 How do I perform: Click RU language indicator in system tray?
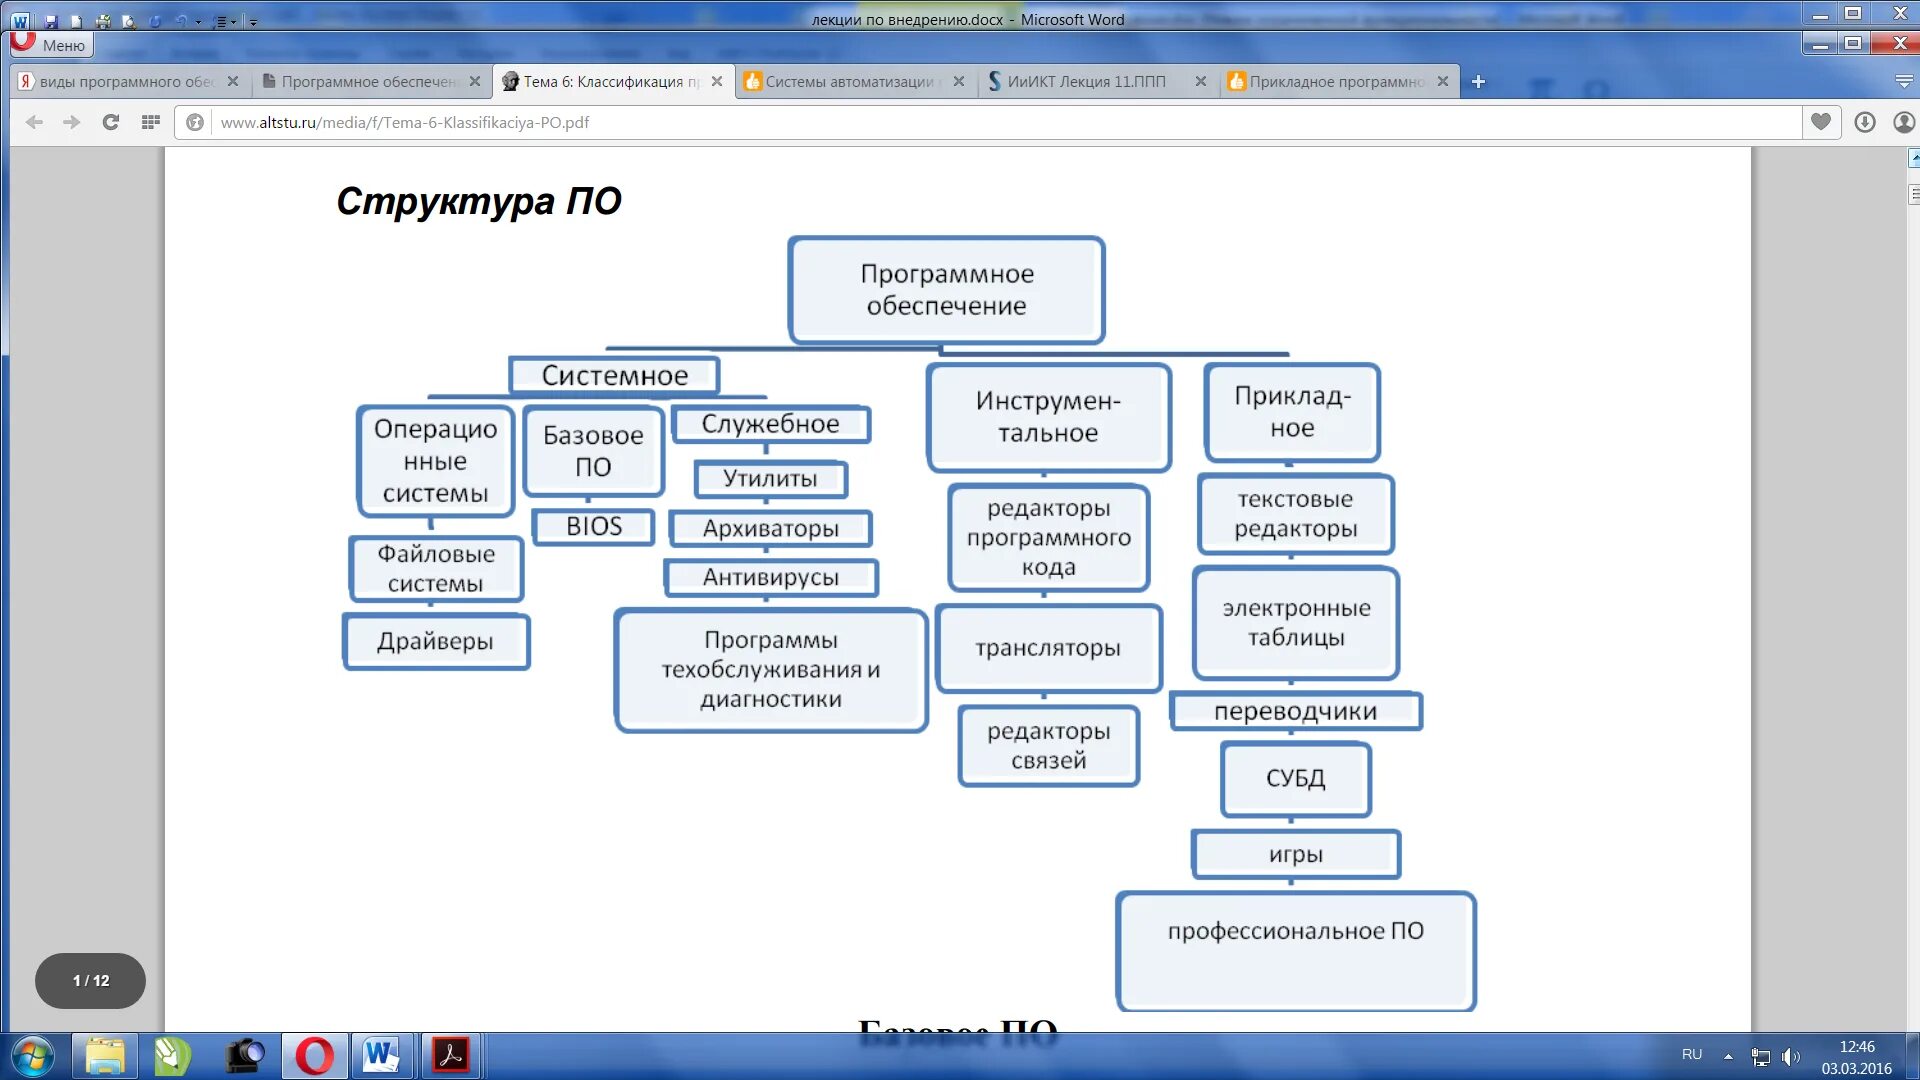tap(1691, 1055)
